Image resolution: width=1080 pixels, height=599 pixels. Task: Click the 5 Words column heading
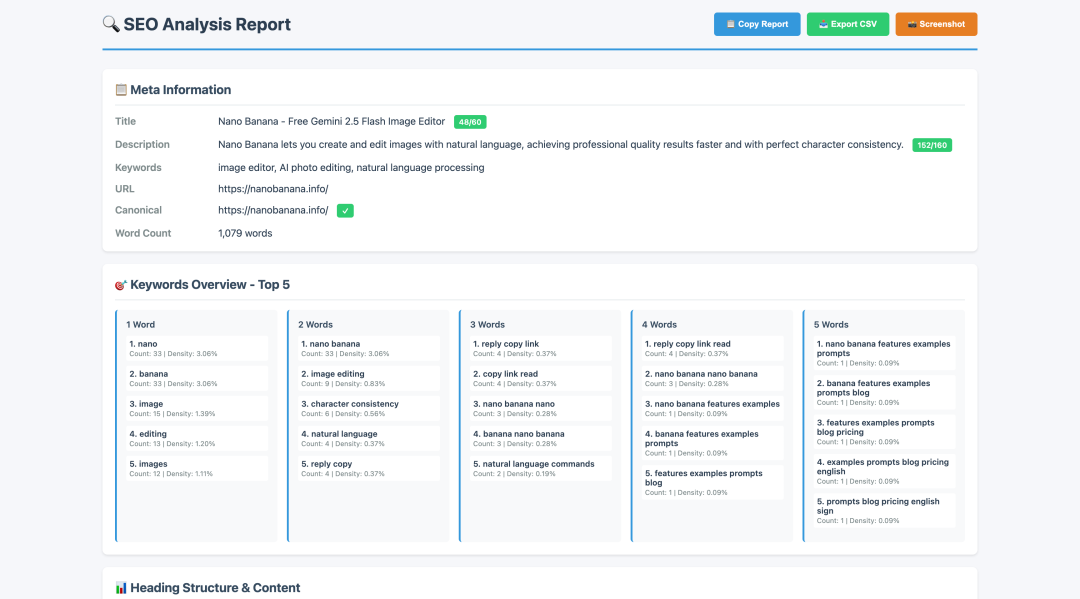pyautogui.click(x=831, y=324)
